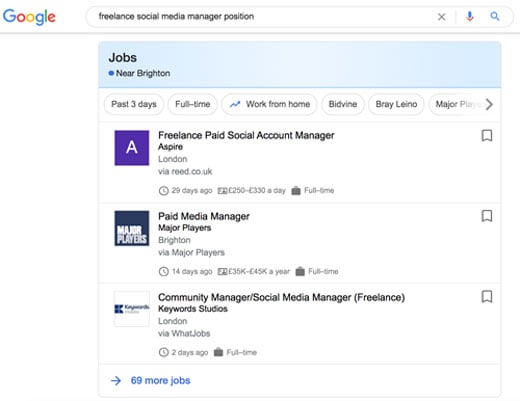Click the Major Players company logo

pos(132,228)
